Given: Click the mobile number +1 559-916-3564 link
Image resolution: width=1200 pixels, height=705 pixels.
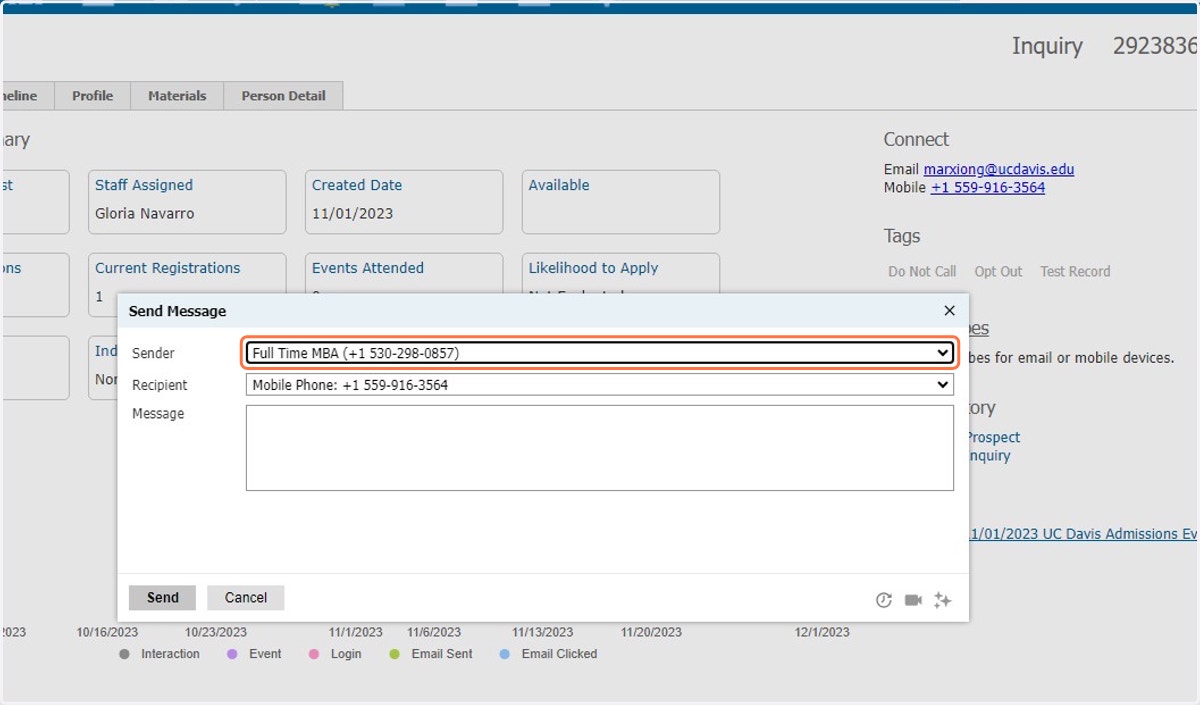Looking at the screenshot, I should point(988,187).
